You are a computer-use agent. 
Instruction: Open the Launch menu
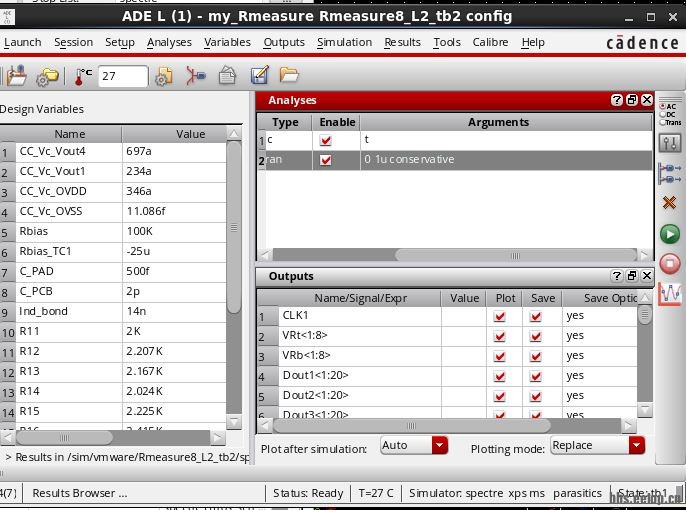(x=23, y=42)
